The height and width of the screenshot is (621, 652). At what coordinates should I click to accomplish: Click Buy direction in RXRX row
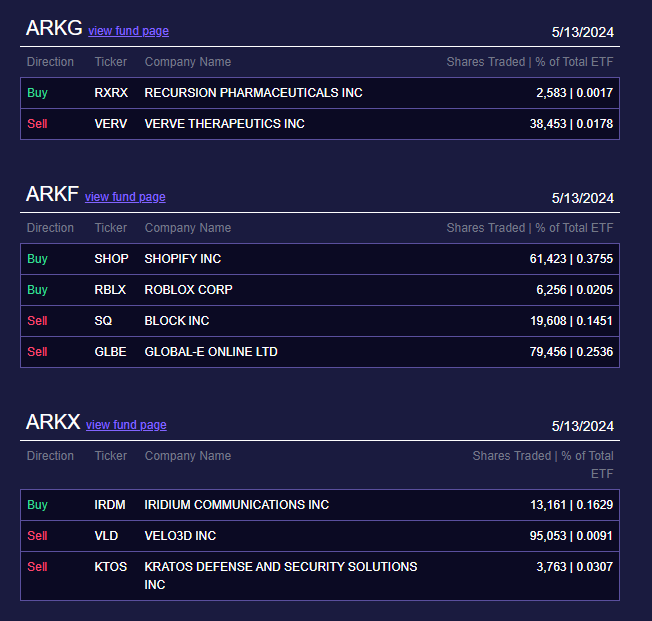(x=37, y=93)
